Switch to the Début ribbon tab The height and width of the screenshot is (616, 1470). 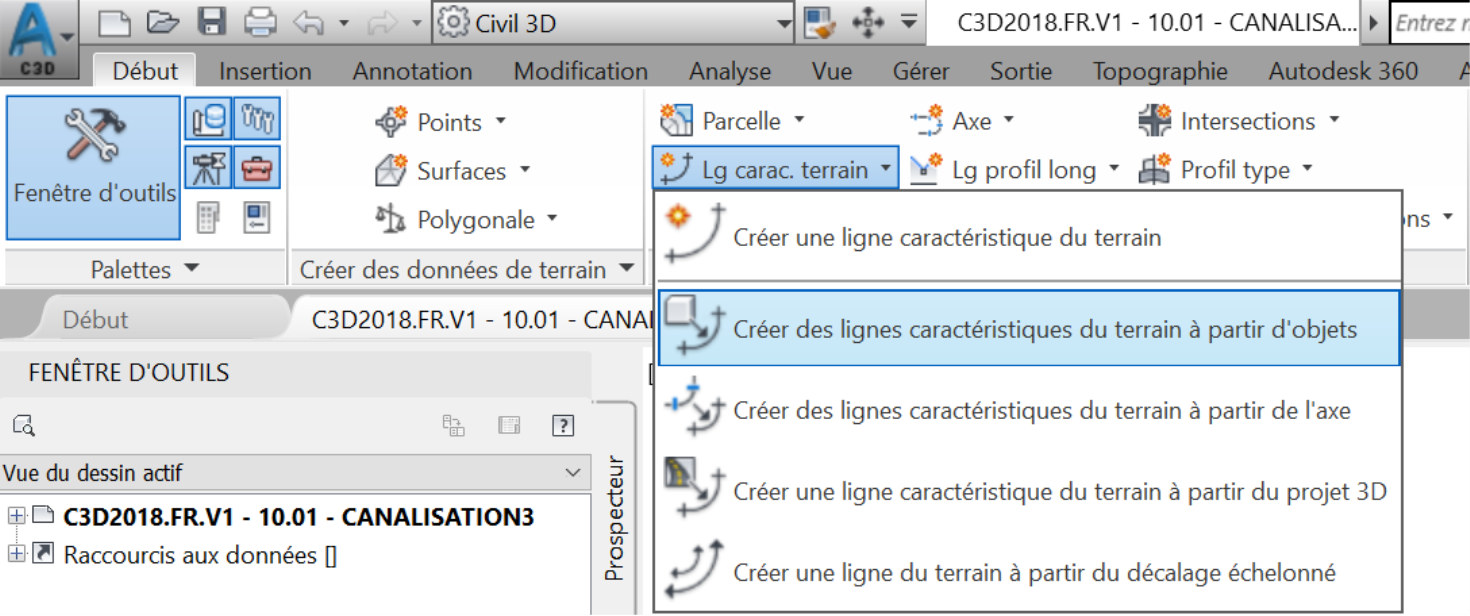click(145, 71)
